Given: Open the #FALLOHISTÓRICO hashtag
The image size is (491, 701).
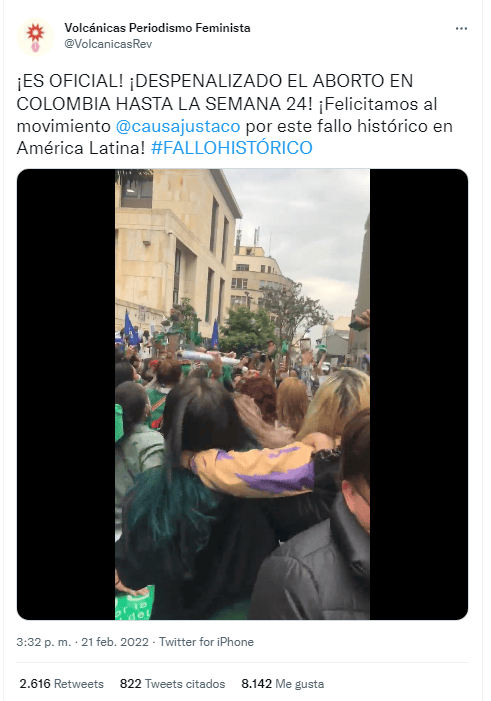Looking at the screenshot, I should pos(232,148).
